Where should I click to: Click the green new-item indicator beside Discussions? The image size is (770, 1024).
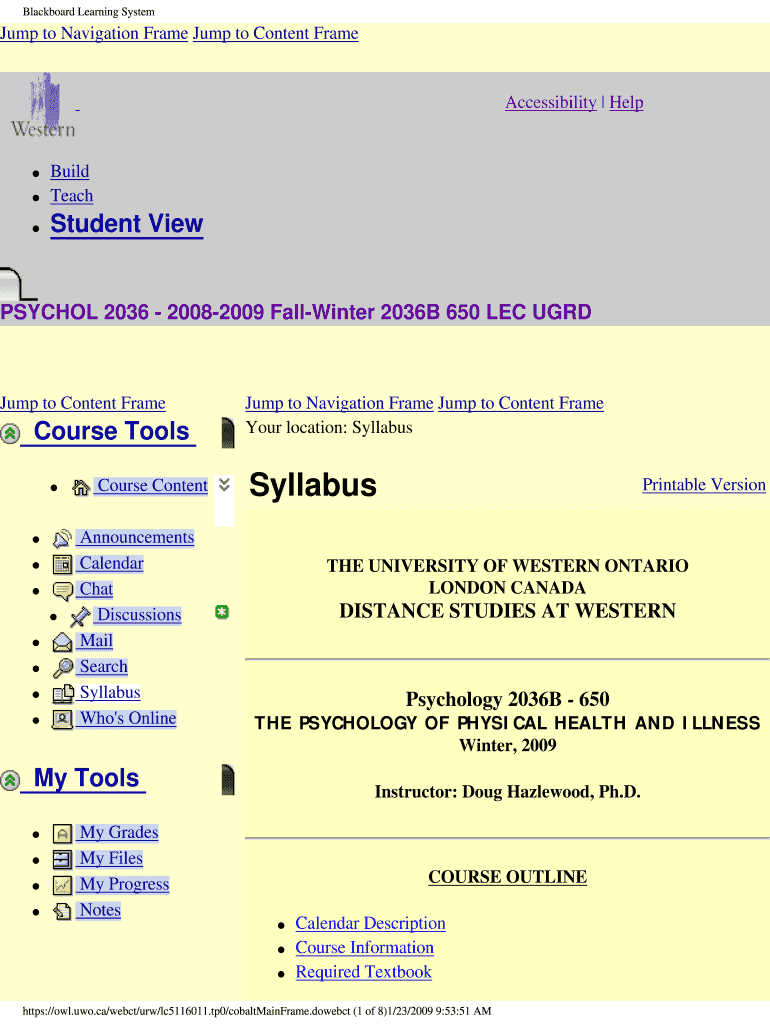[222, 612]
